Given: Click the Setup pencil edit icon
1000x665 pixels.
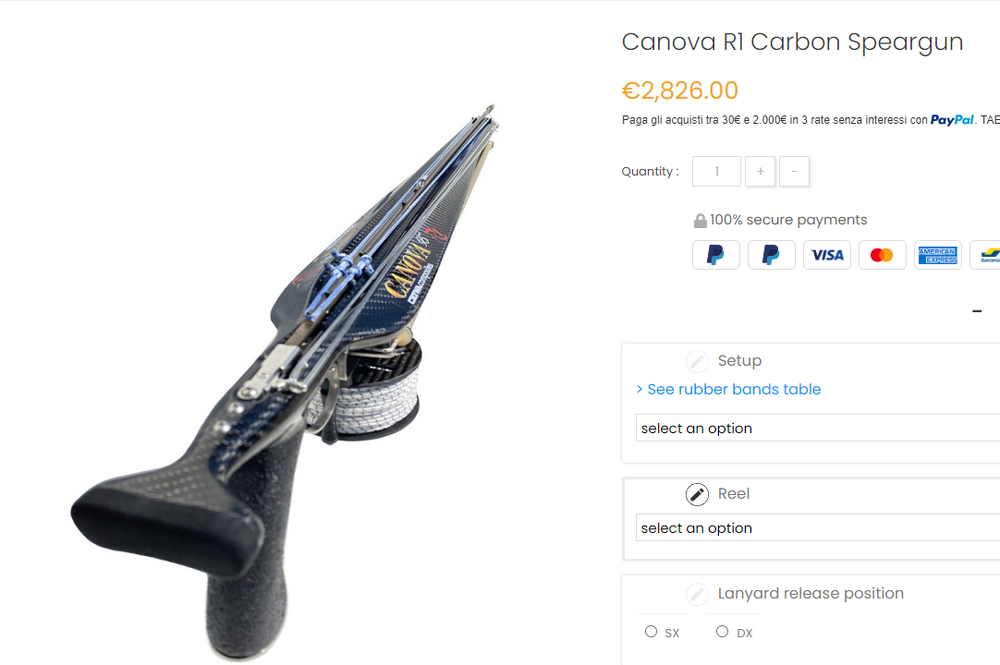Looking at the screenshot, I should click(x=697, y=362).
